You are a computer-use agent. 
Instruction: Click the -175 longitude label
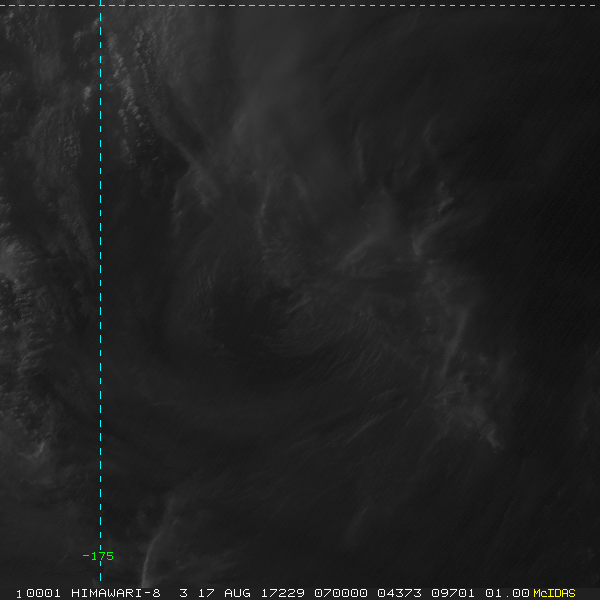(x=98, y=556)
